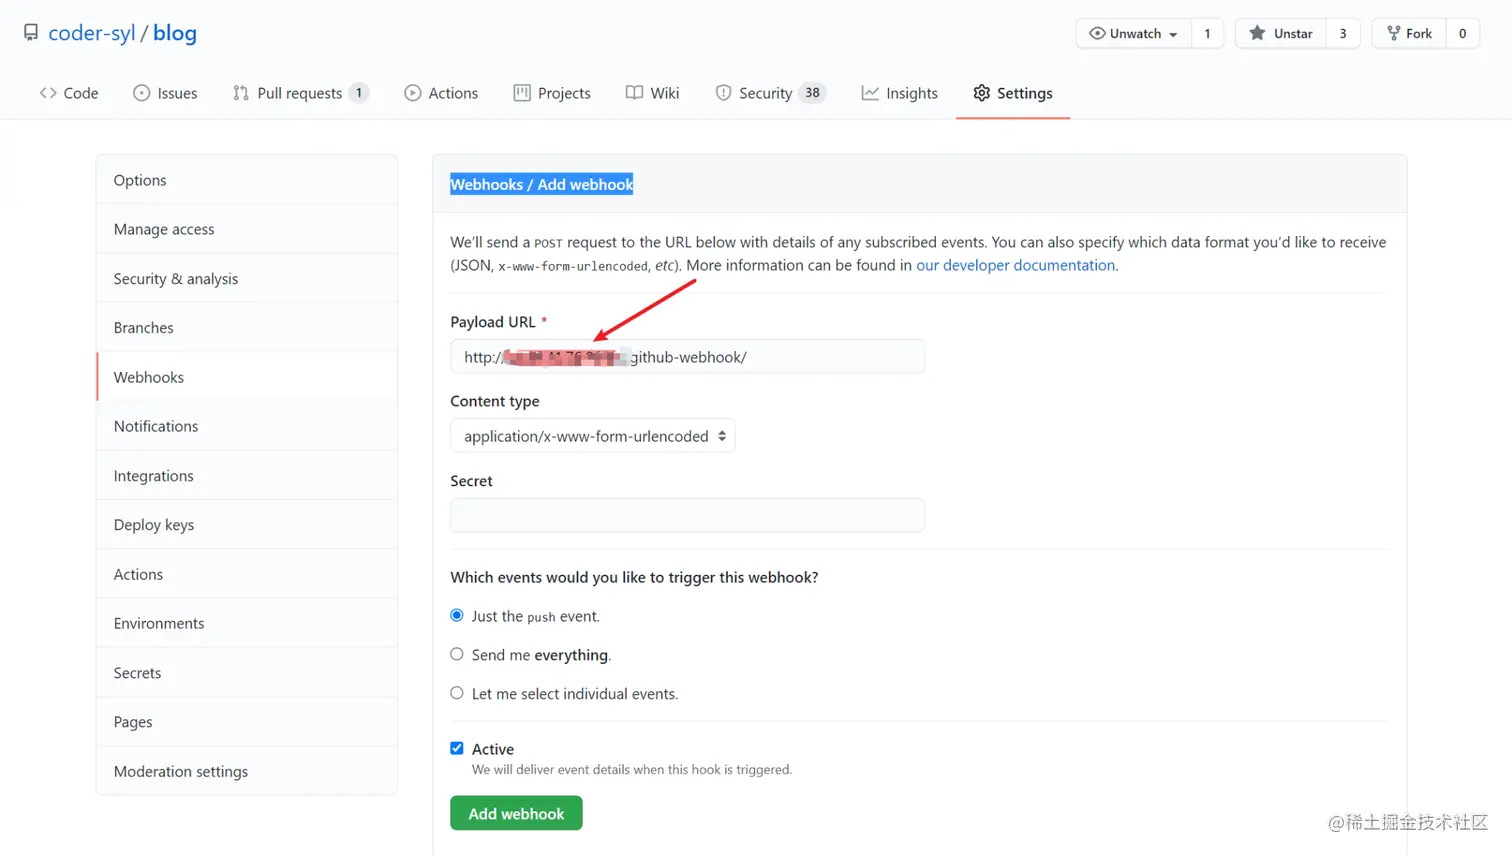The height and width of the screenshot is (856, 1512).
Task: Open the Actions tab in repository navigation
Action: [x=441, y=93]
